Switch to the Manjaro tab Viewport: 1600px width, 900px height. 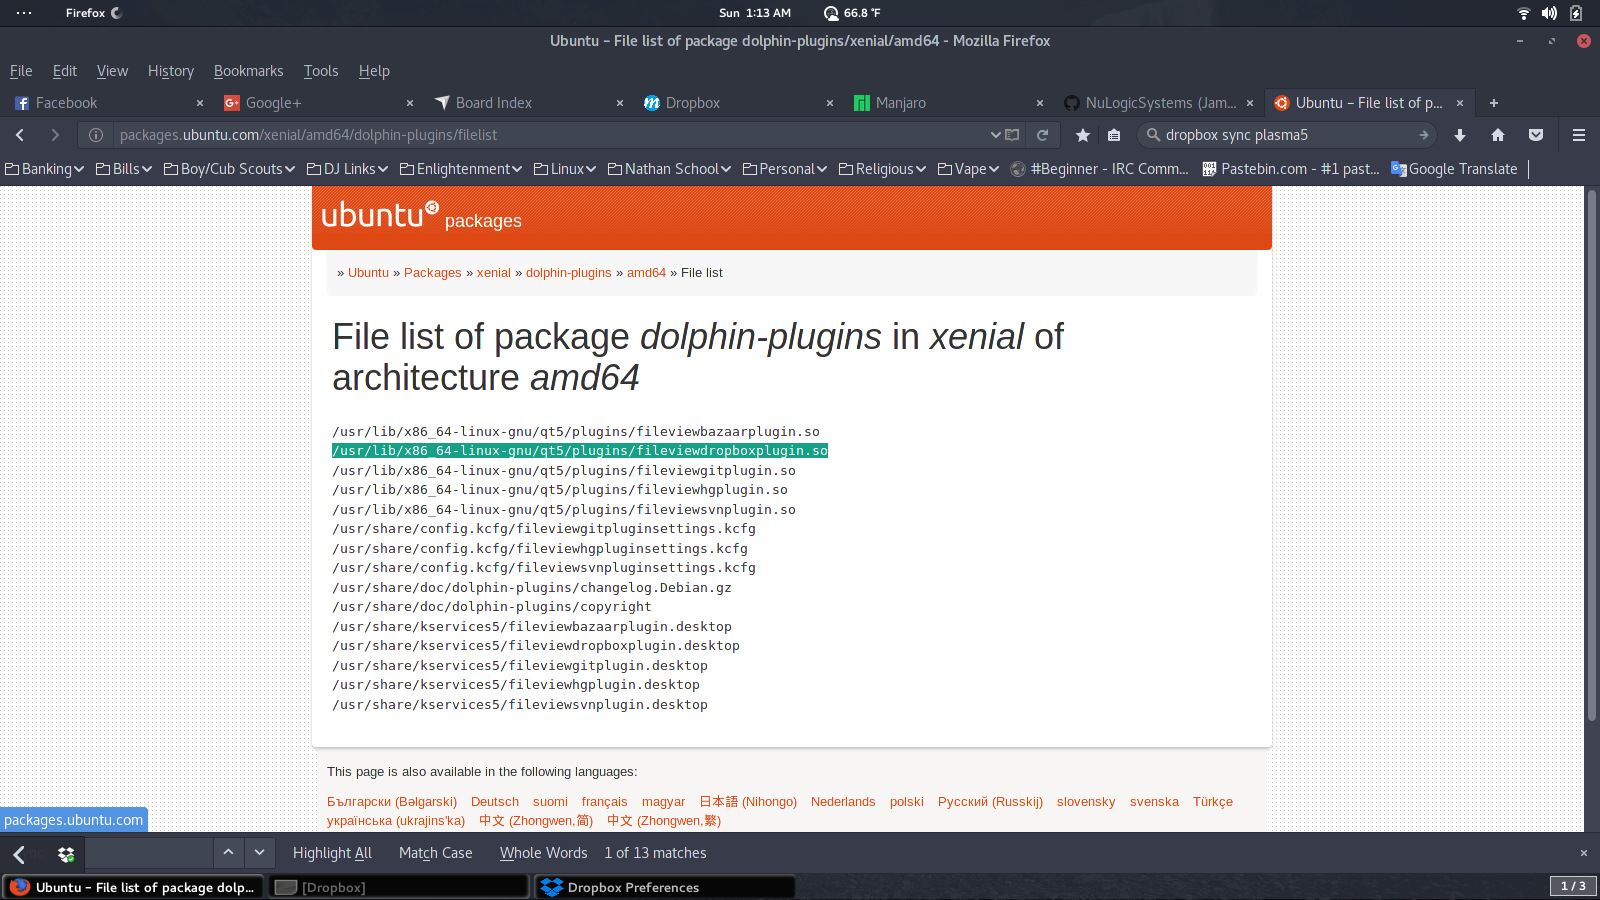[x=900, y=103]
